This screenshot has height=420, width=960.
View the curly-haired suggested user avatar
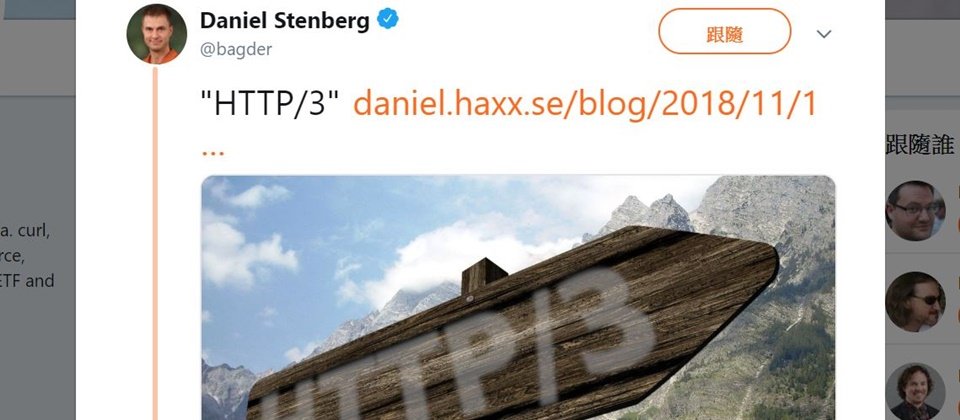915,391
